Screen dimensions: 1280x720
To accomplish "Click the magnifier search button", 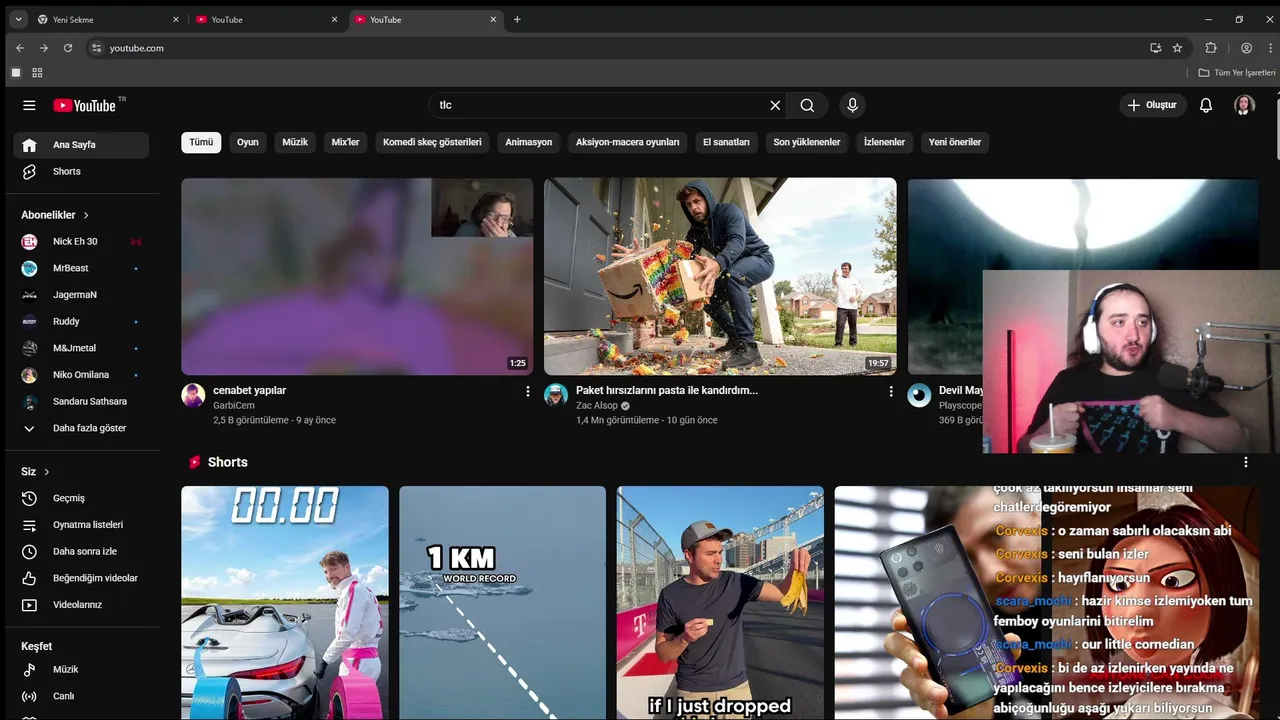I will [x=807, y=105].
